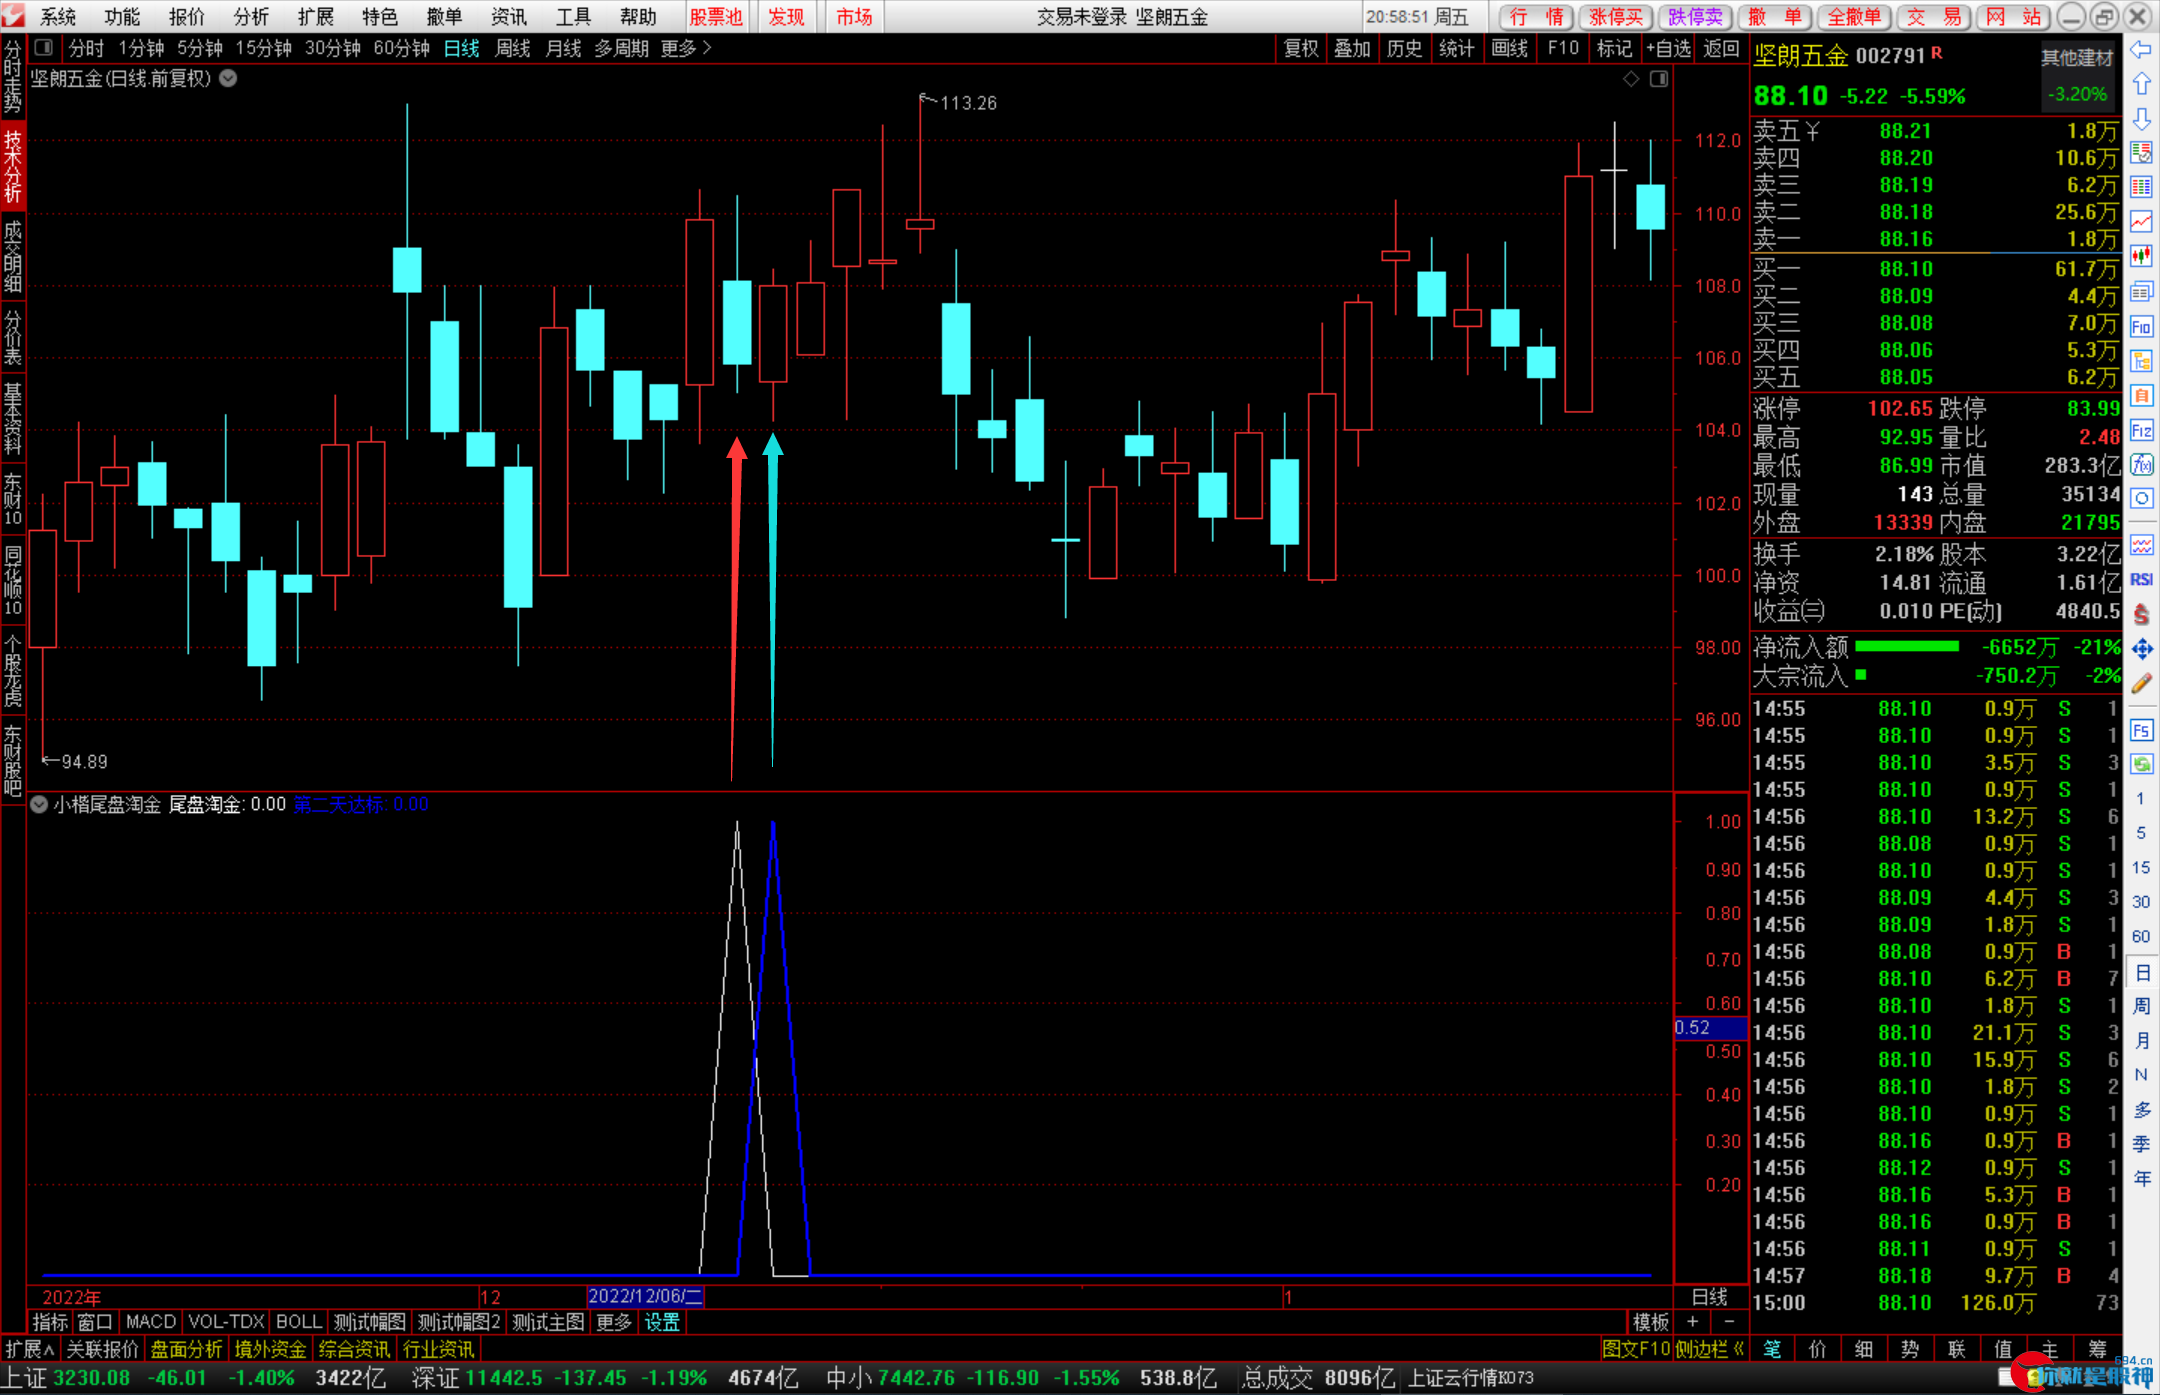Image resolution: width=2160 pixels, height=1395 pixels.
Task: Click the 股票池 button
Action: (x=717, y=17)
